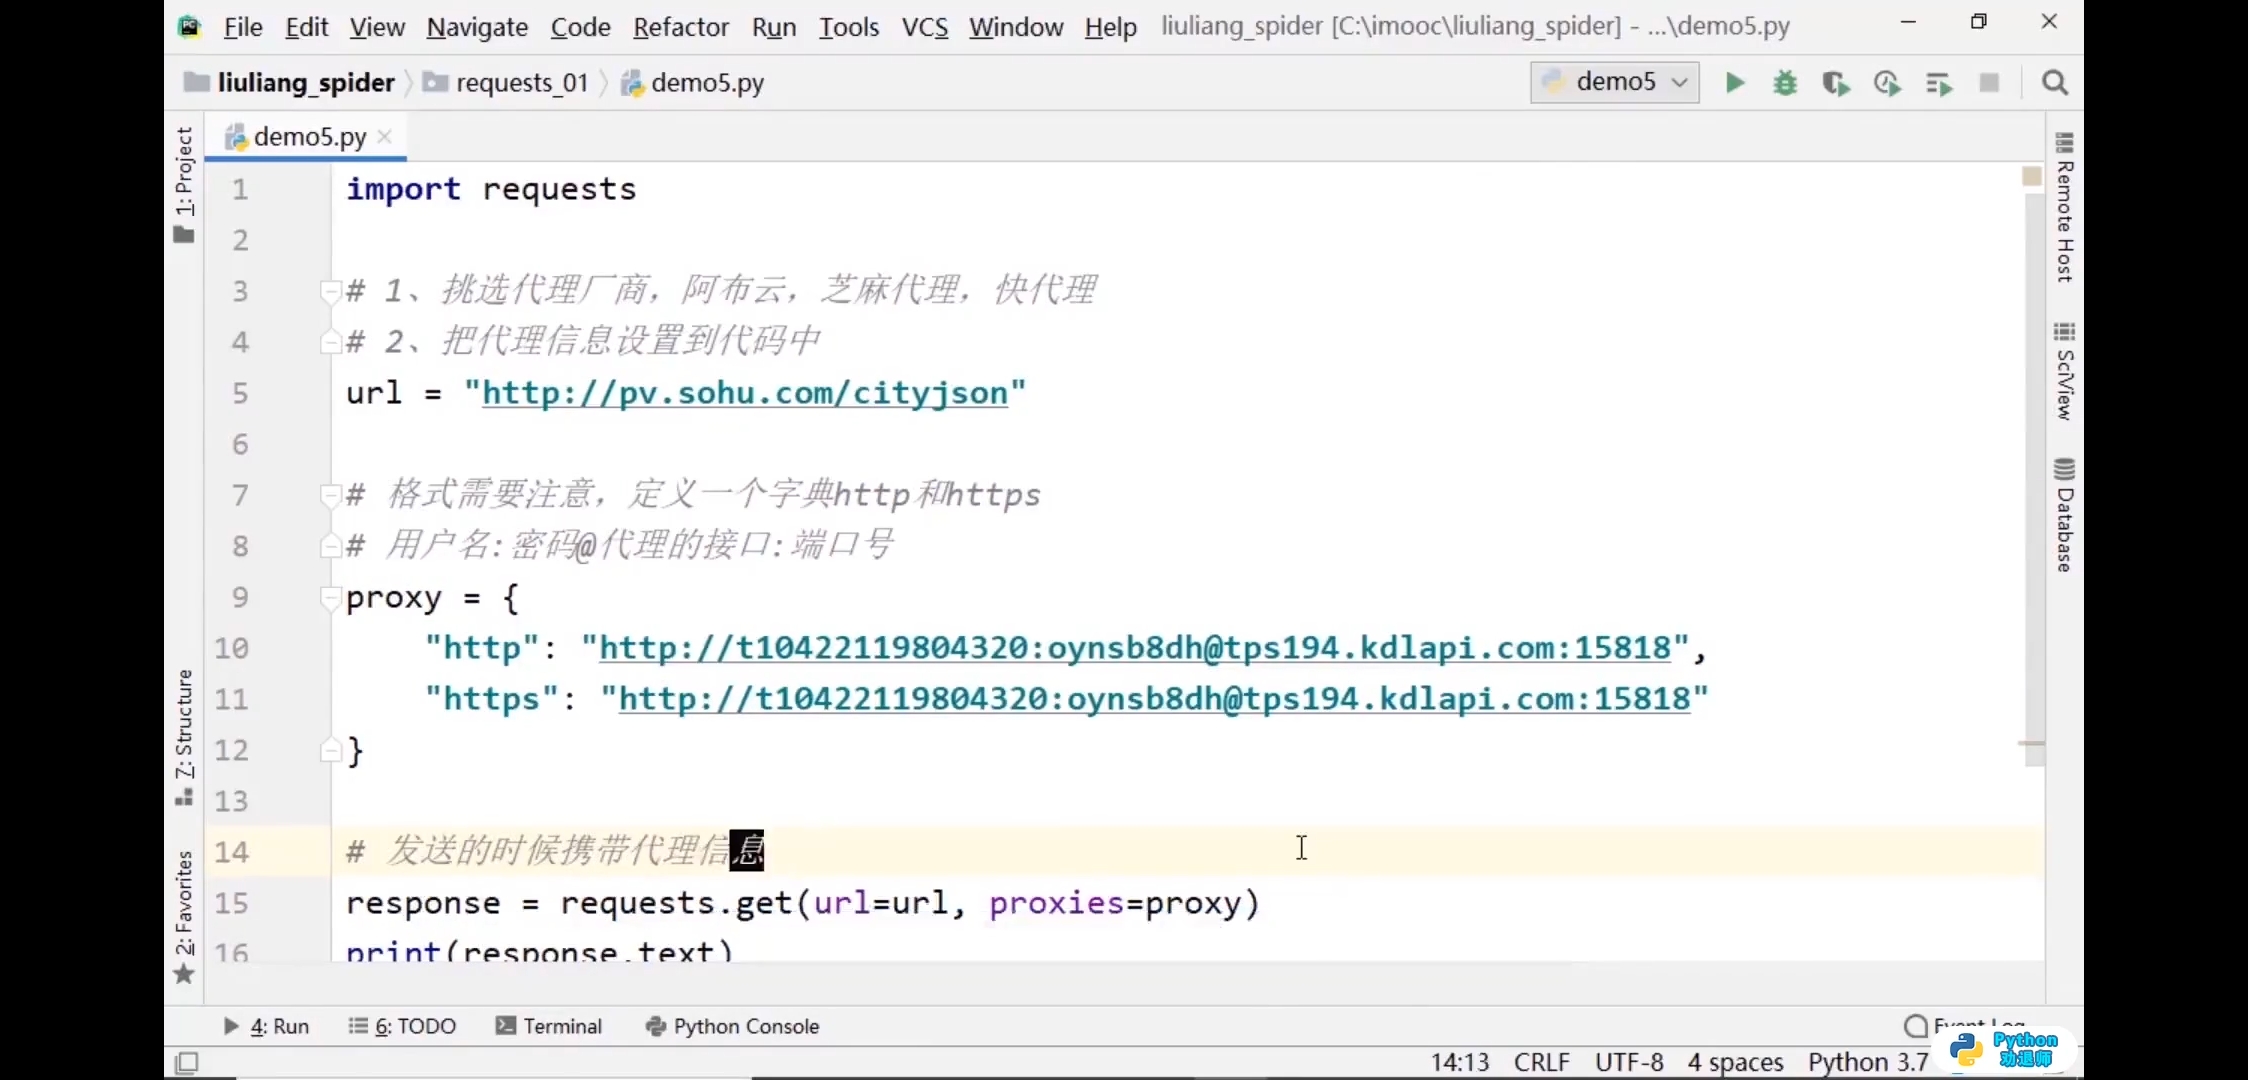Click the Stop square icon
2248x1080 pixels.
(1989, 83)
